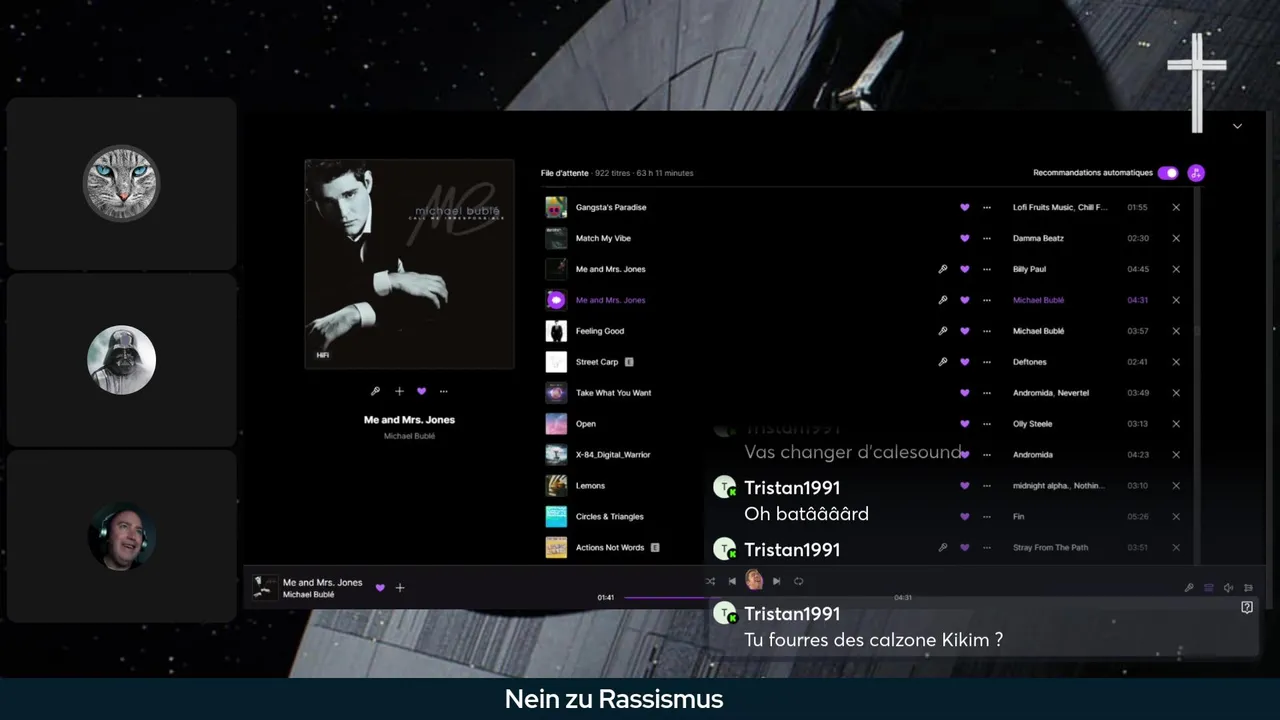Open Andromida, Nevertel artist link
The image size is (1280, 720).
(x=1051, y=393)
